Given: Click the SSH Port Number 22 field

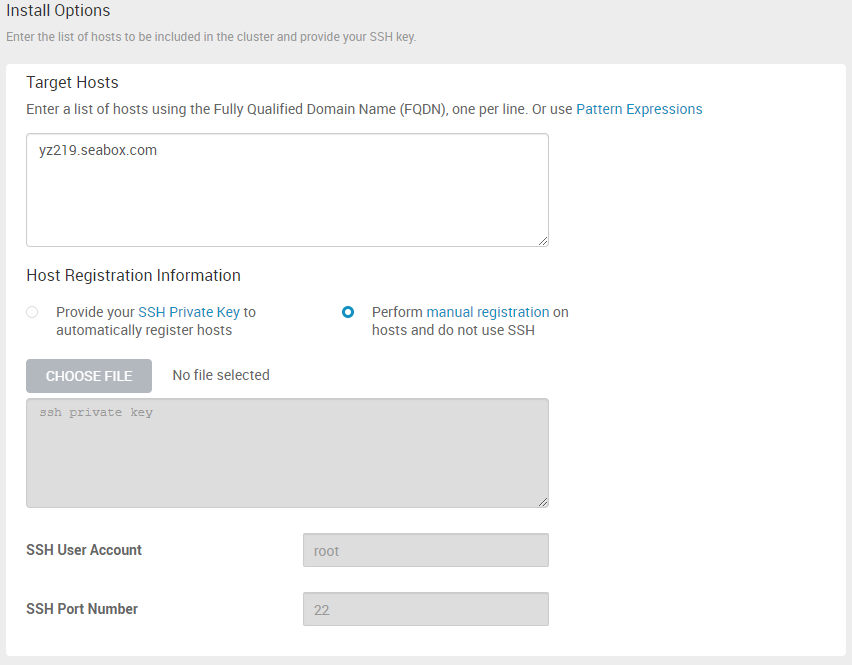Looking at the screenshot, I should (x=426, y=609).
